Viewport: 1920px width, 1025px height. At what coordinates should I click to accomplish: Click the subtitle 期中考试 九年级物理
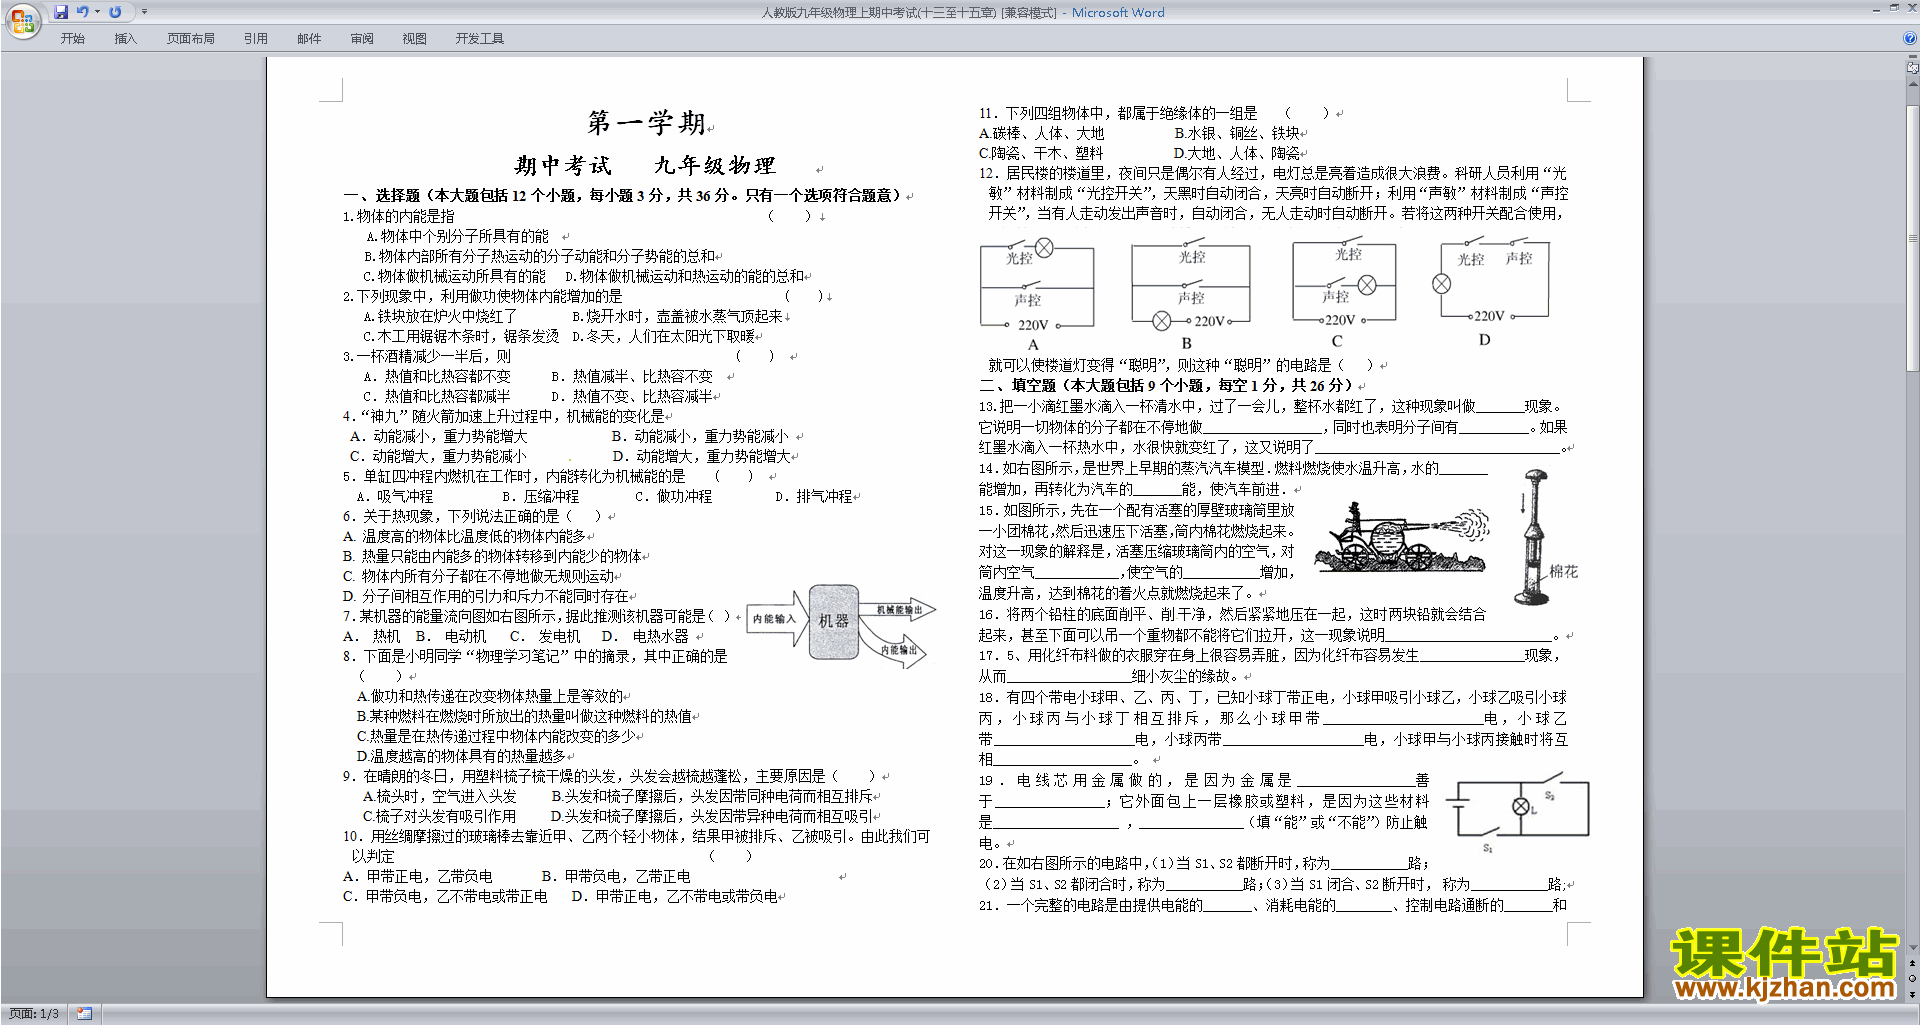pos(645,165)
